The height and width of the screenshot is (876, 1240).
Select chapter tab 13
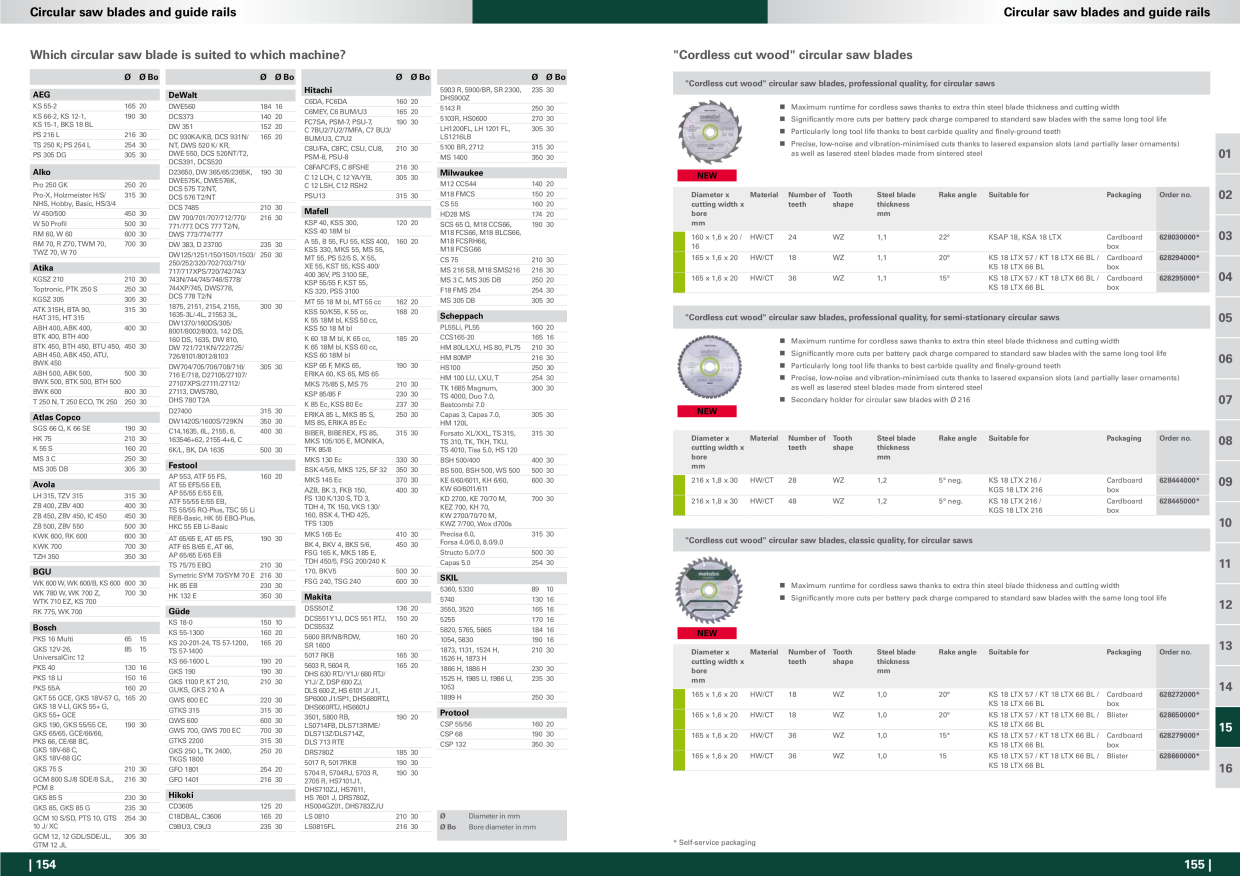coord(1226,646)
